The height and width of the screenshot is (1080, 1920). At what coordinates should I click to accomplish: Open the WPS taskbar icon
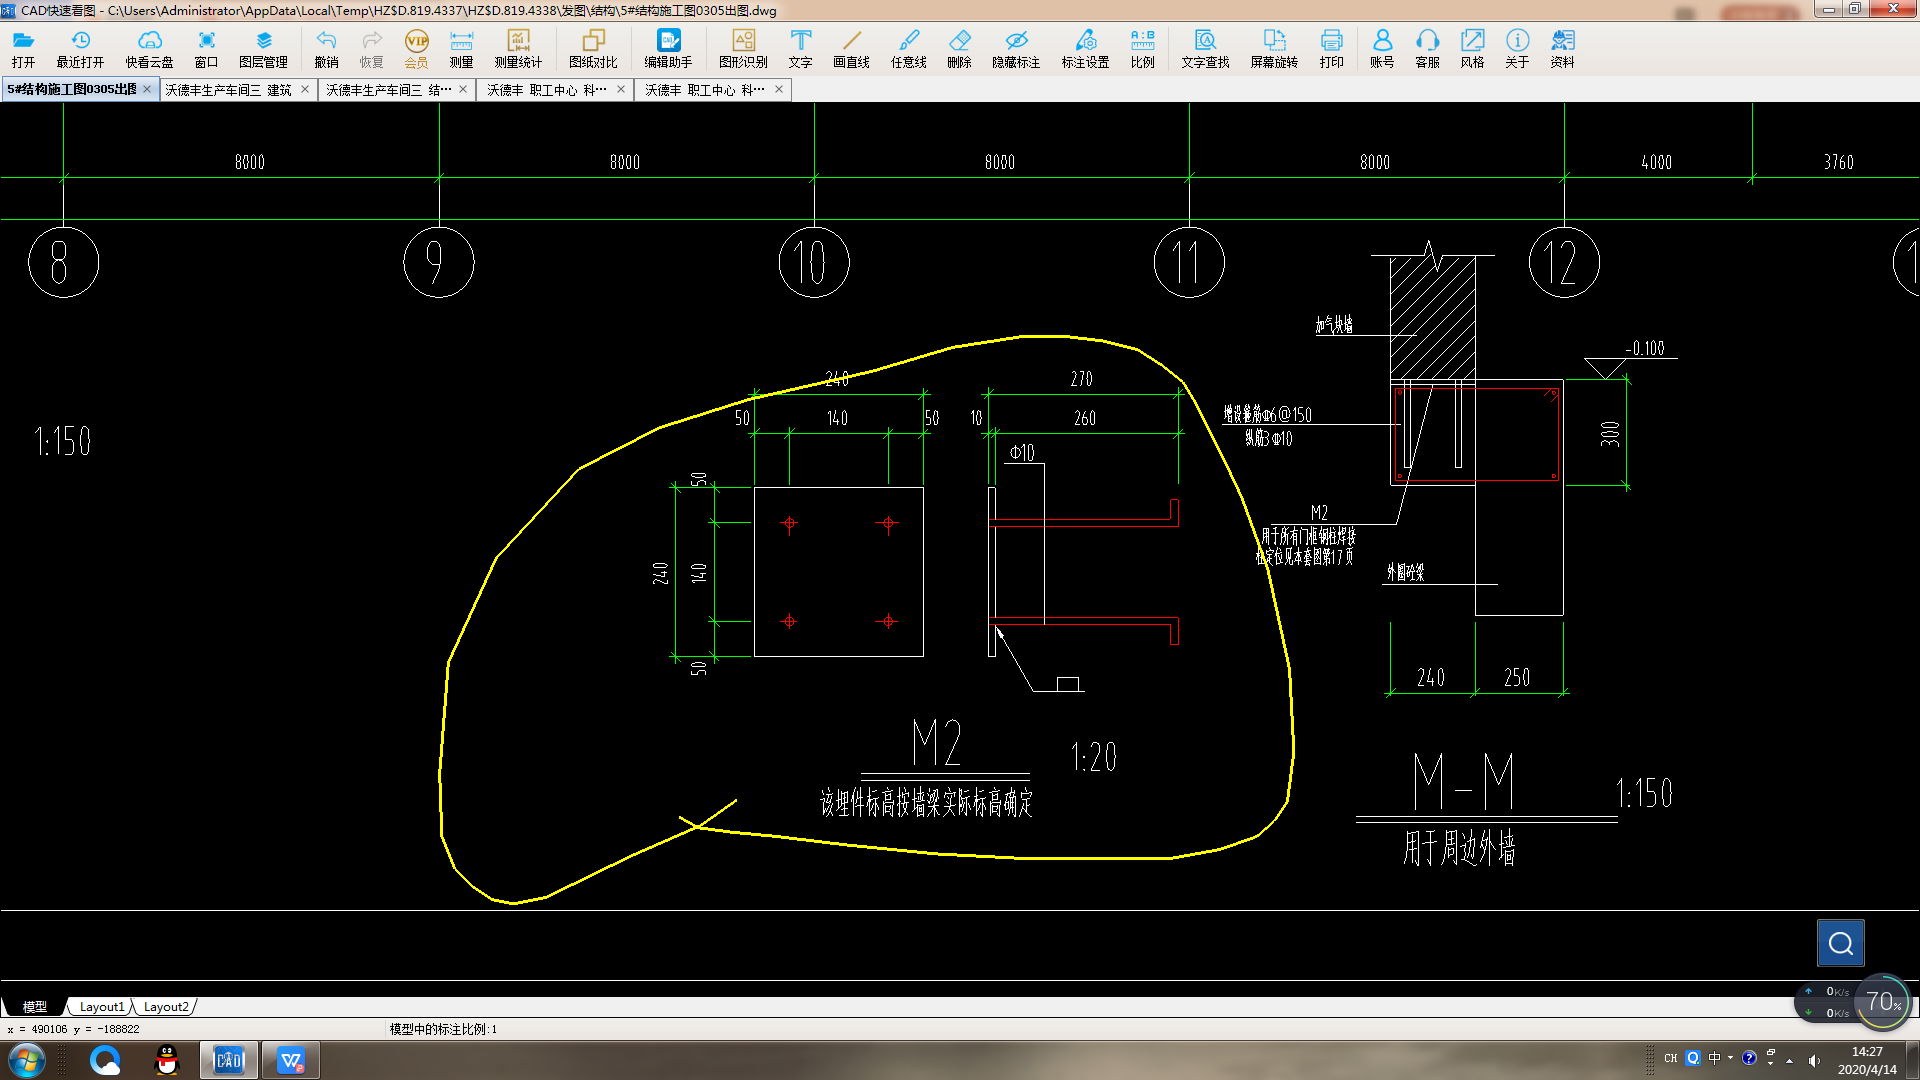[291, 1060]
